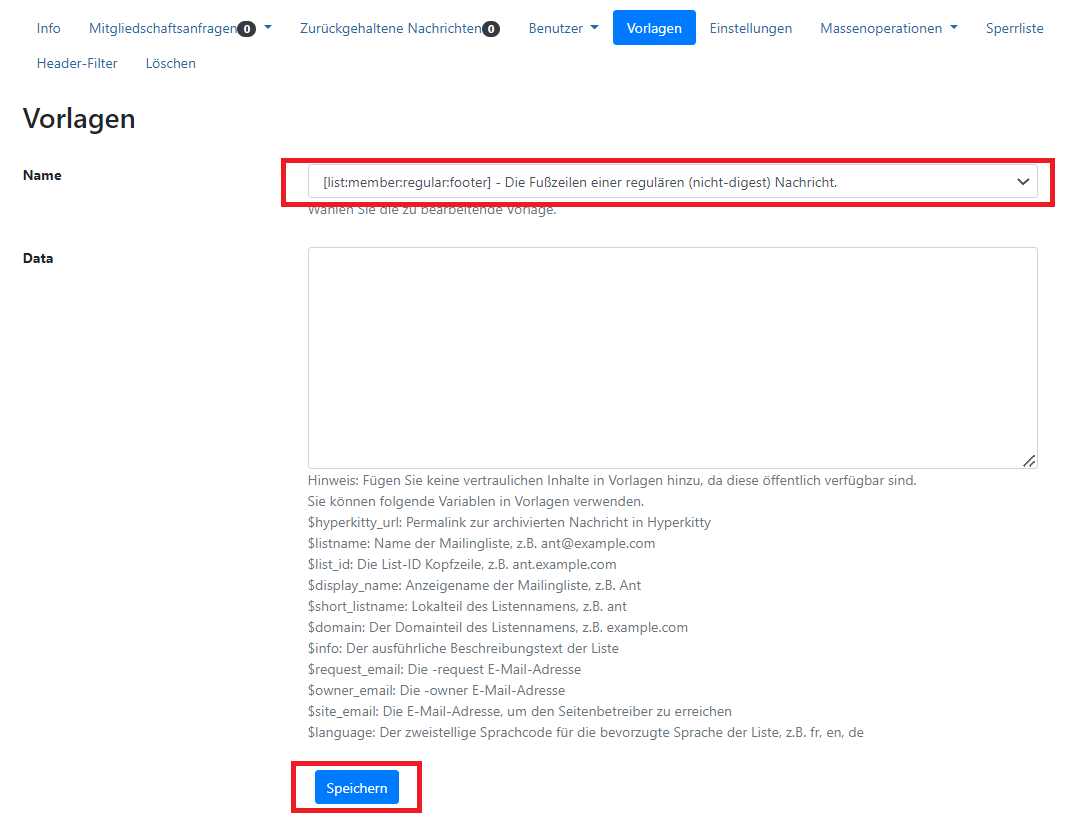Screen dimensions: 1070x817
Task: Click the $hyperkitty_url variable description line
Action: pyautogui.click(x=509, y=522)
